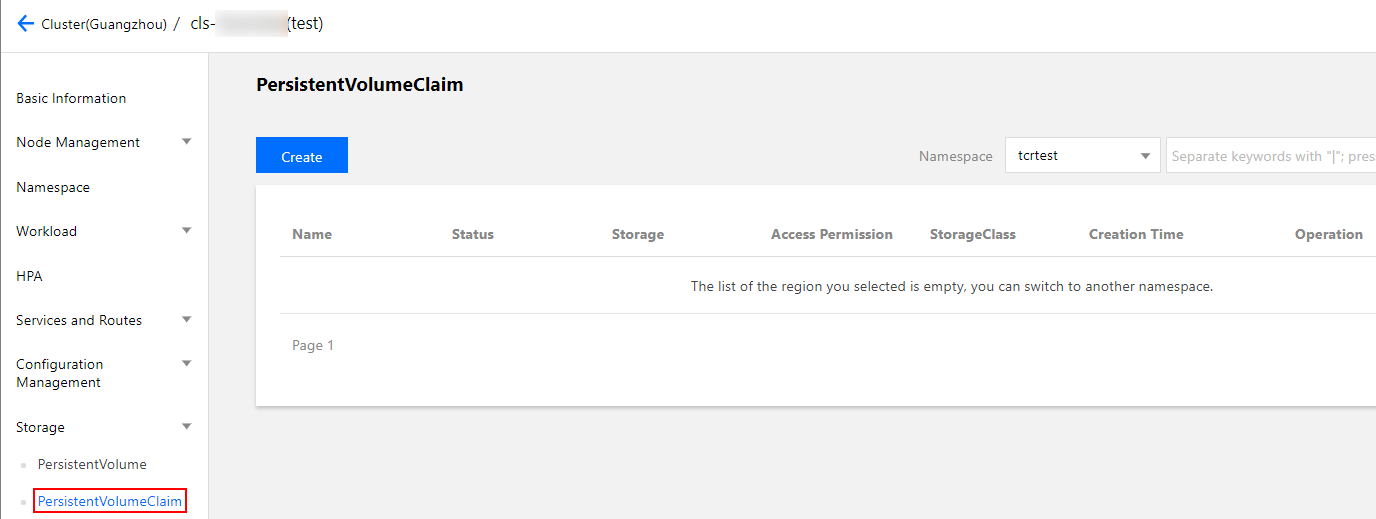Click the Creation Time column header
This screenshot has height=519, width=1376.
pos(1136,234)
